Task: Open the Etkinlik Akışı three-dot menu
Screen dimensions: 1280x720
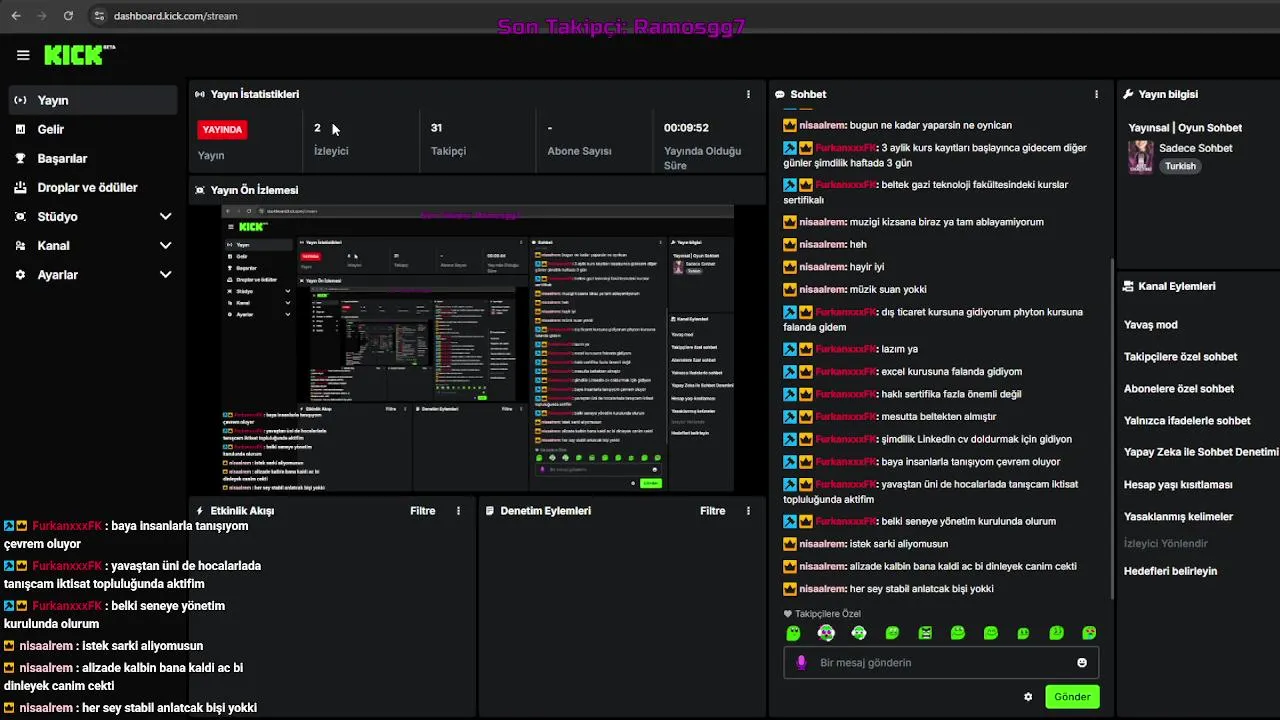Action: click(x=458, y=510)
